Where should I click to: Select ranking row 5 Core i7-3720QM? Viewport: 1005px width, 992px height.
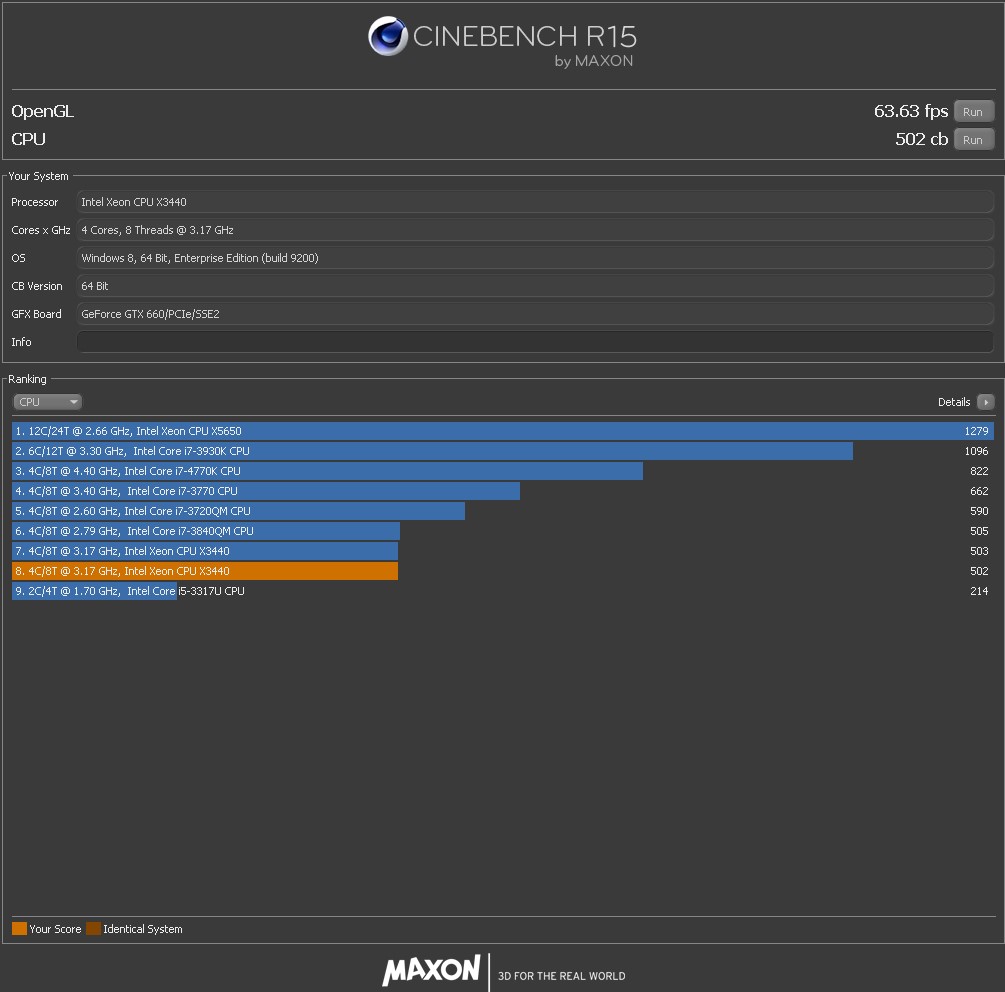(x=502, y=511)
